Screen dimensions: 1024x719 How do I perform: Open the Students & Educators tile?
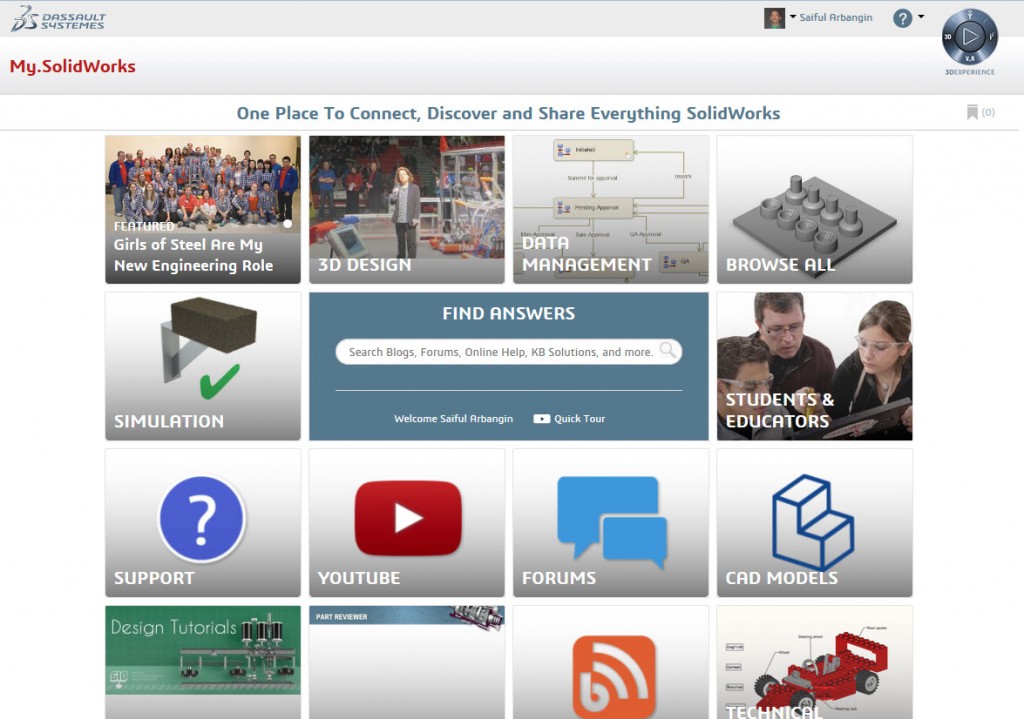pos(814,366)
